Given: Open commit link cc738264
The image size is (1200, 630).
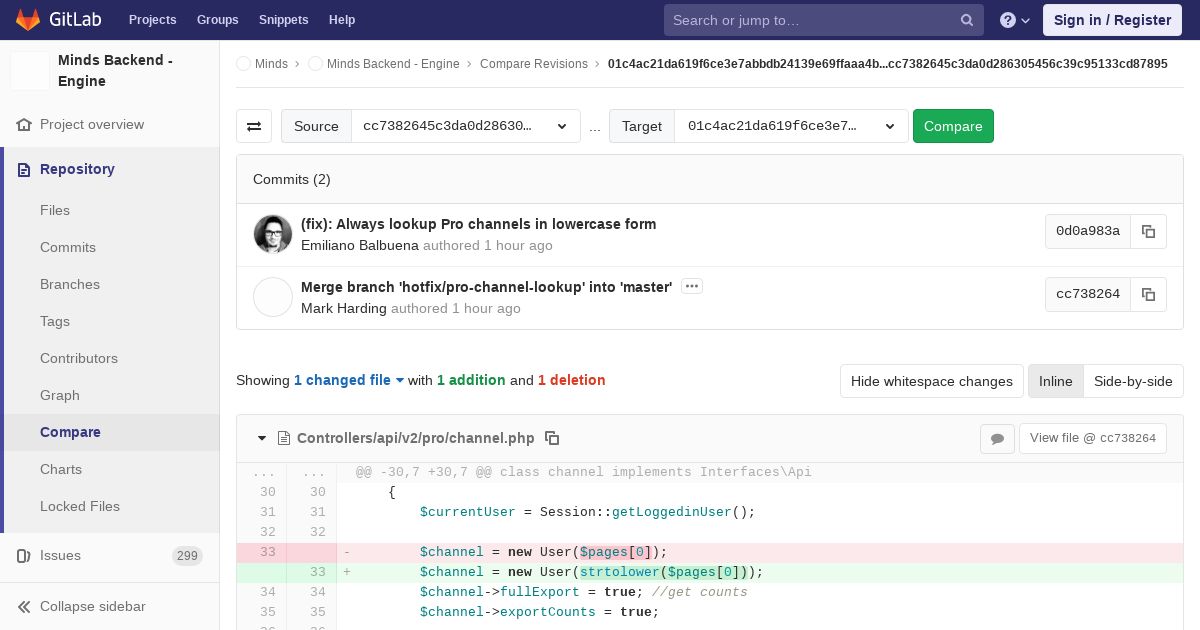Looking at the screenshot, I should (x=1088, y=294).
